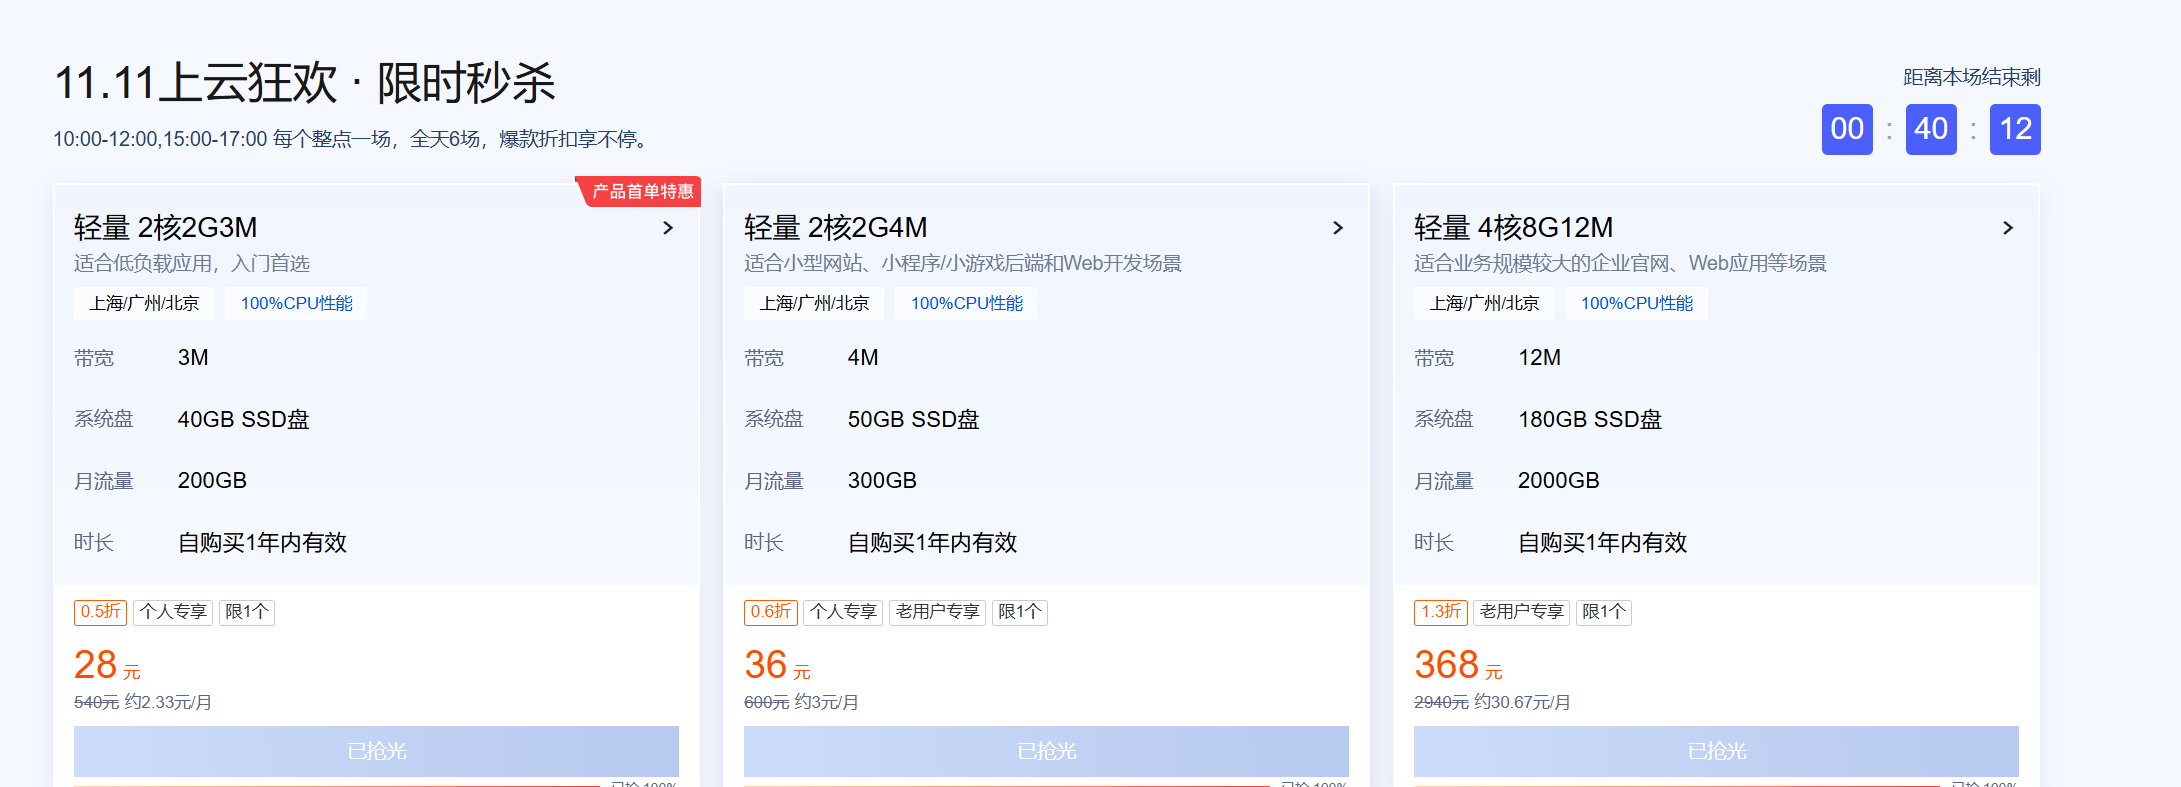Viewport: 2181px width, 787px height.
Task: Click 老用户专享 tag on the 368元 card
Action: (1521, 612)
